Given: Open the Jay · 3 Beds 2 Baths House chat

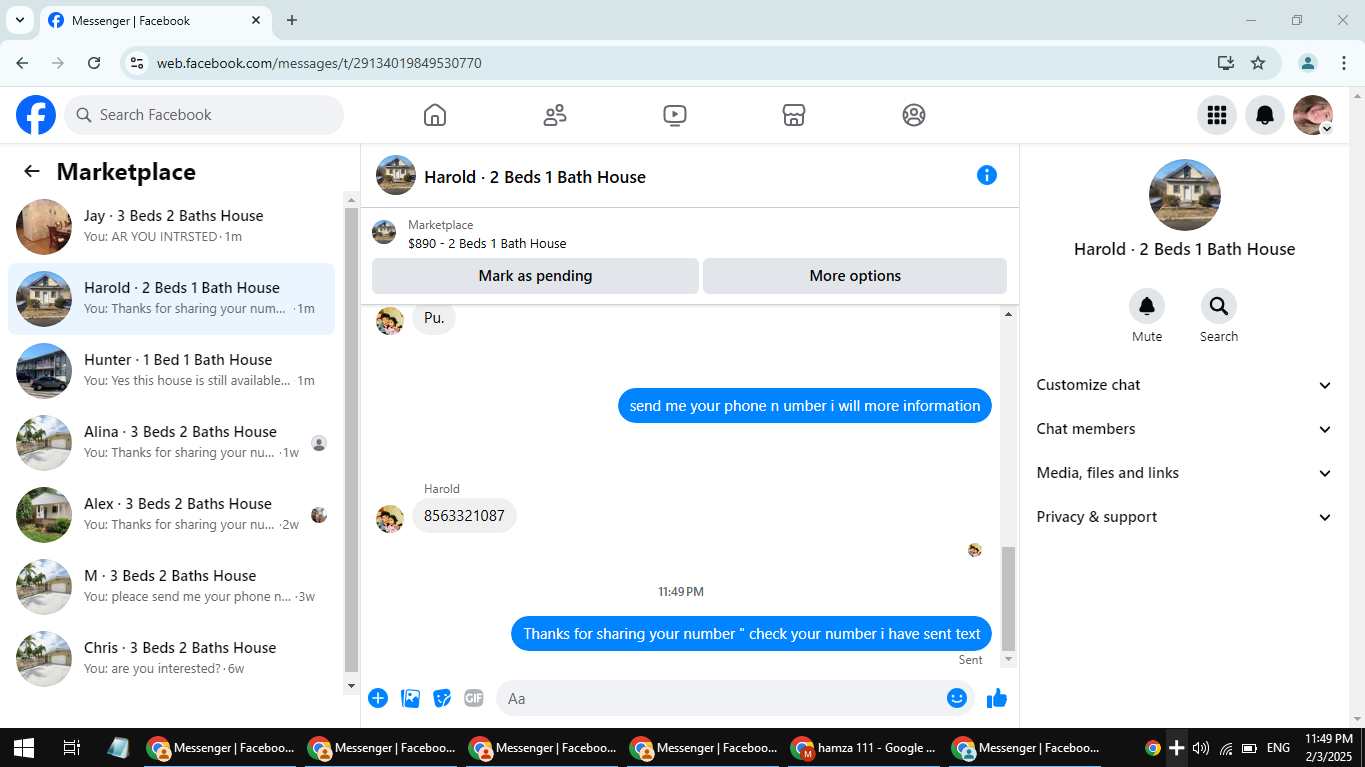Looking at the screenshot, I should pos(172,227).
